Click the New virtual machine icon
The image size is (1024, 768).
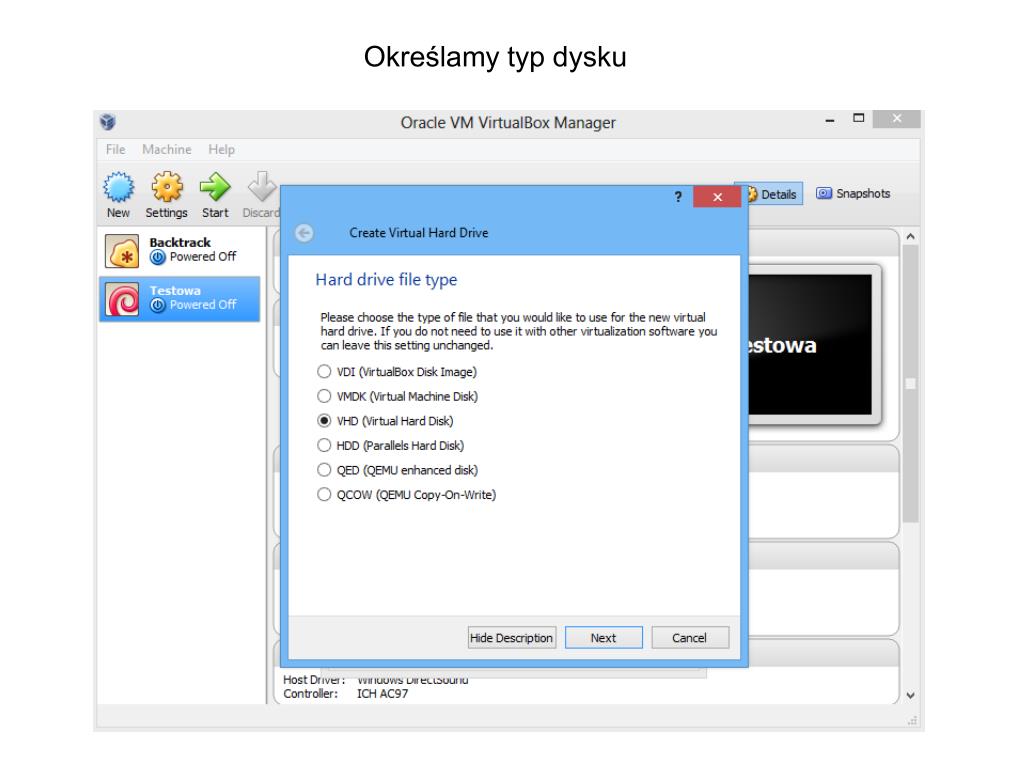pos(118,187)
